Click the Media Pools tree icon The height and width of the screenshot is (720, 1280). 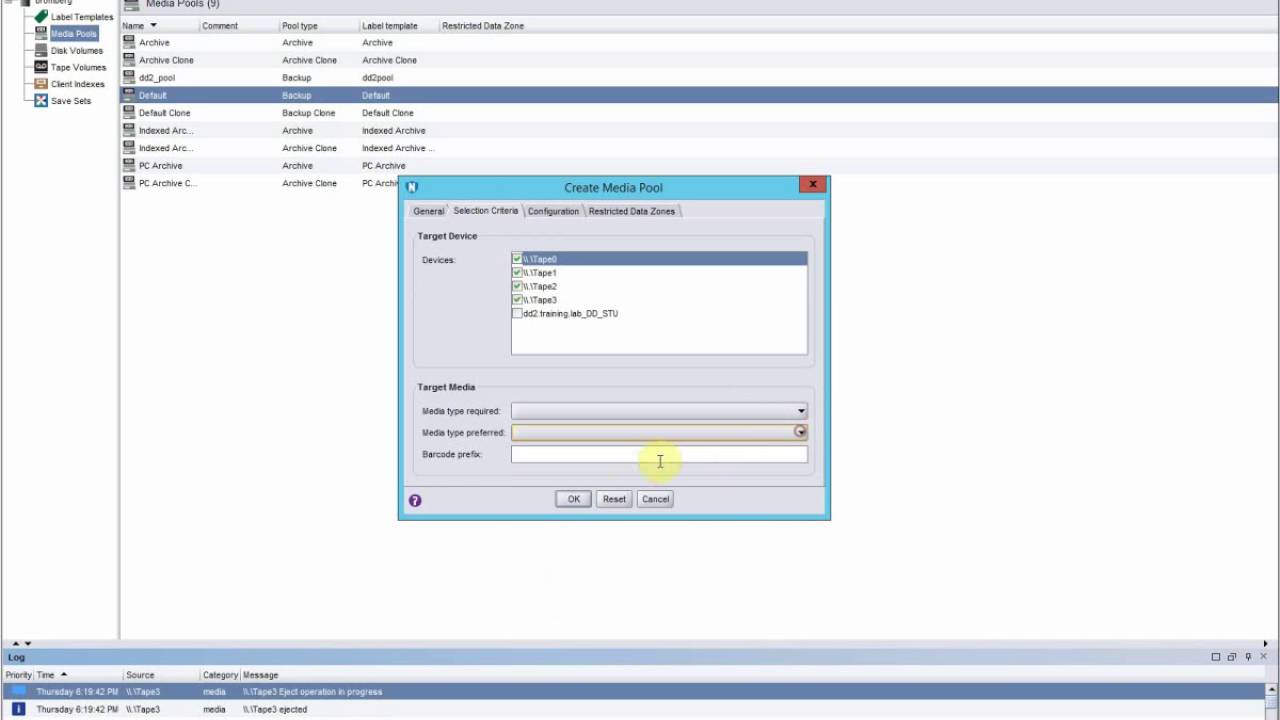point(41,33)
